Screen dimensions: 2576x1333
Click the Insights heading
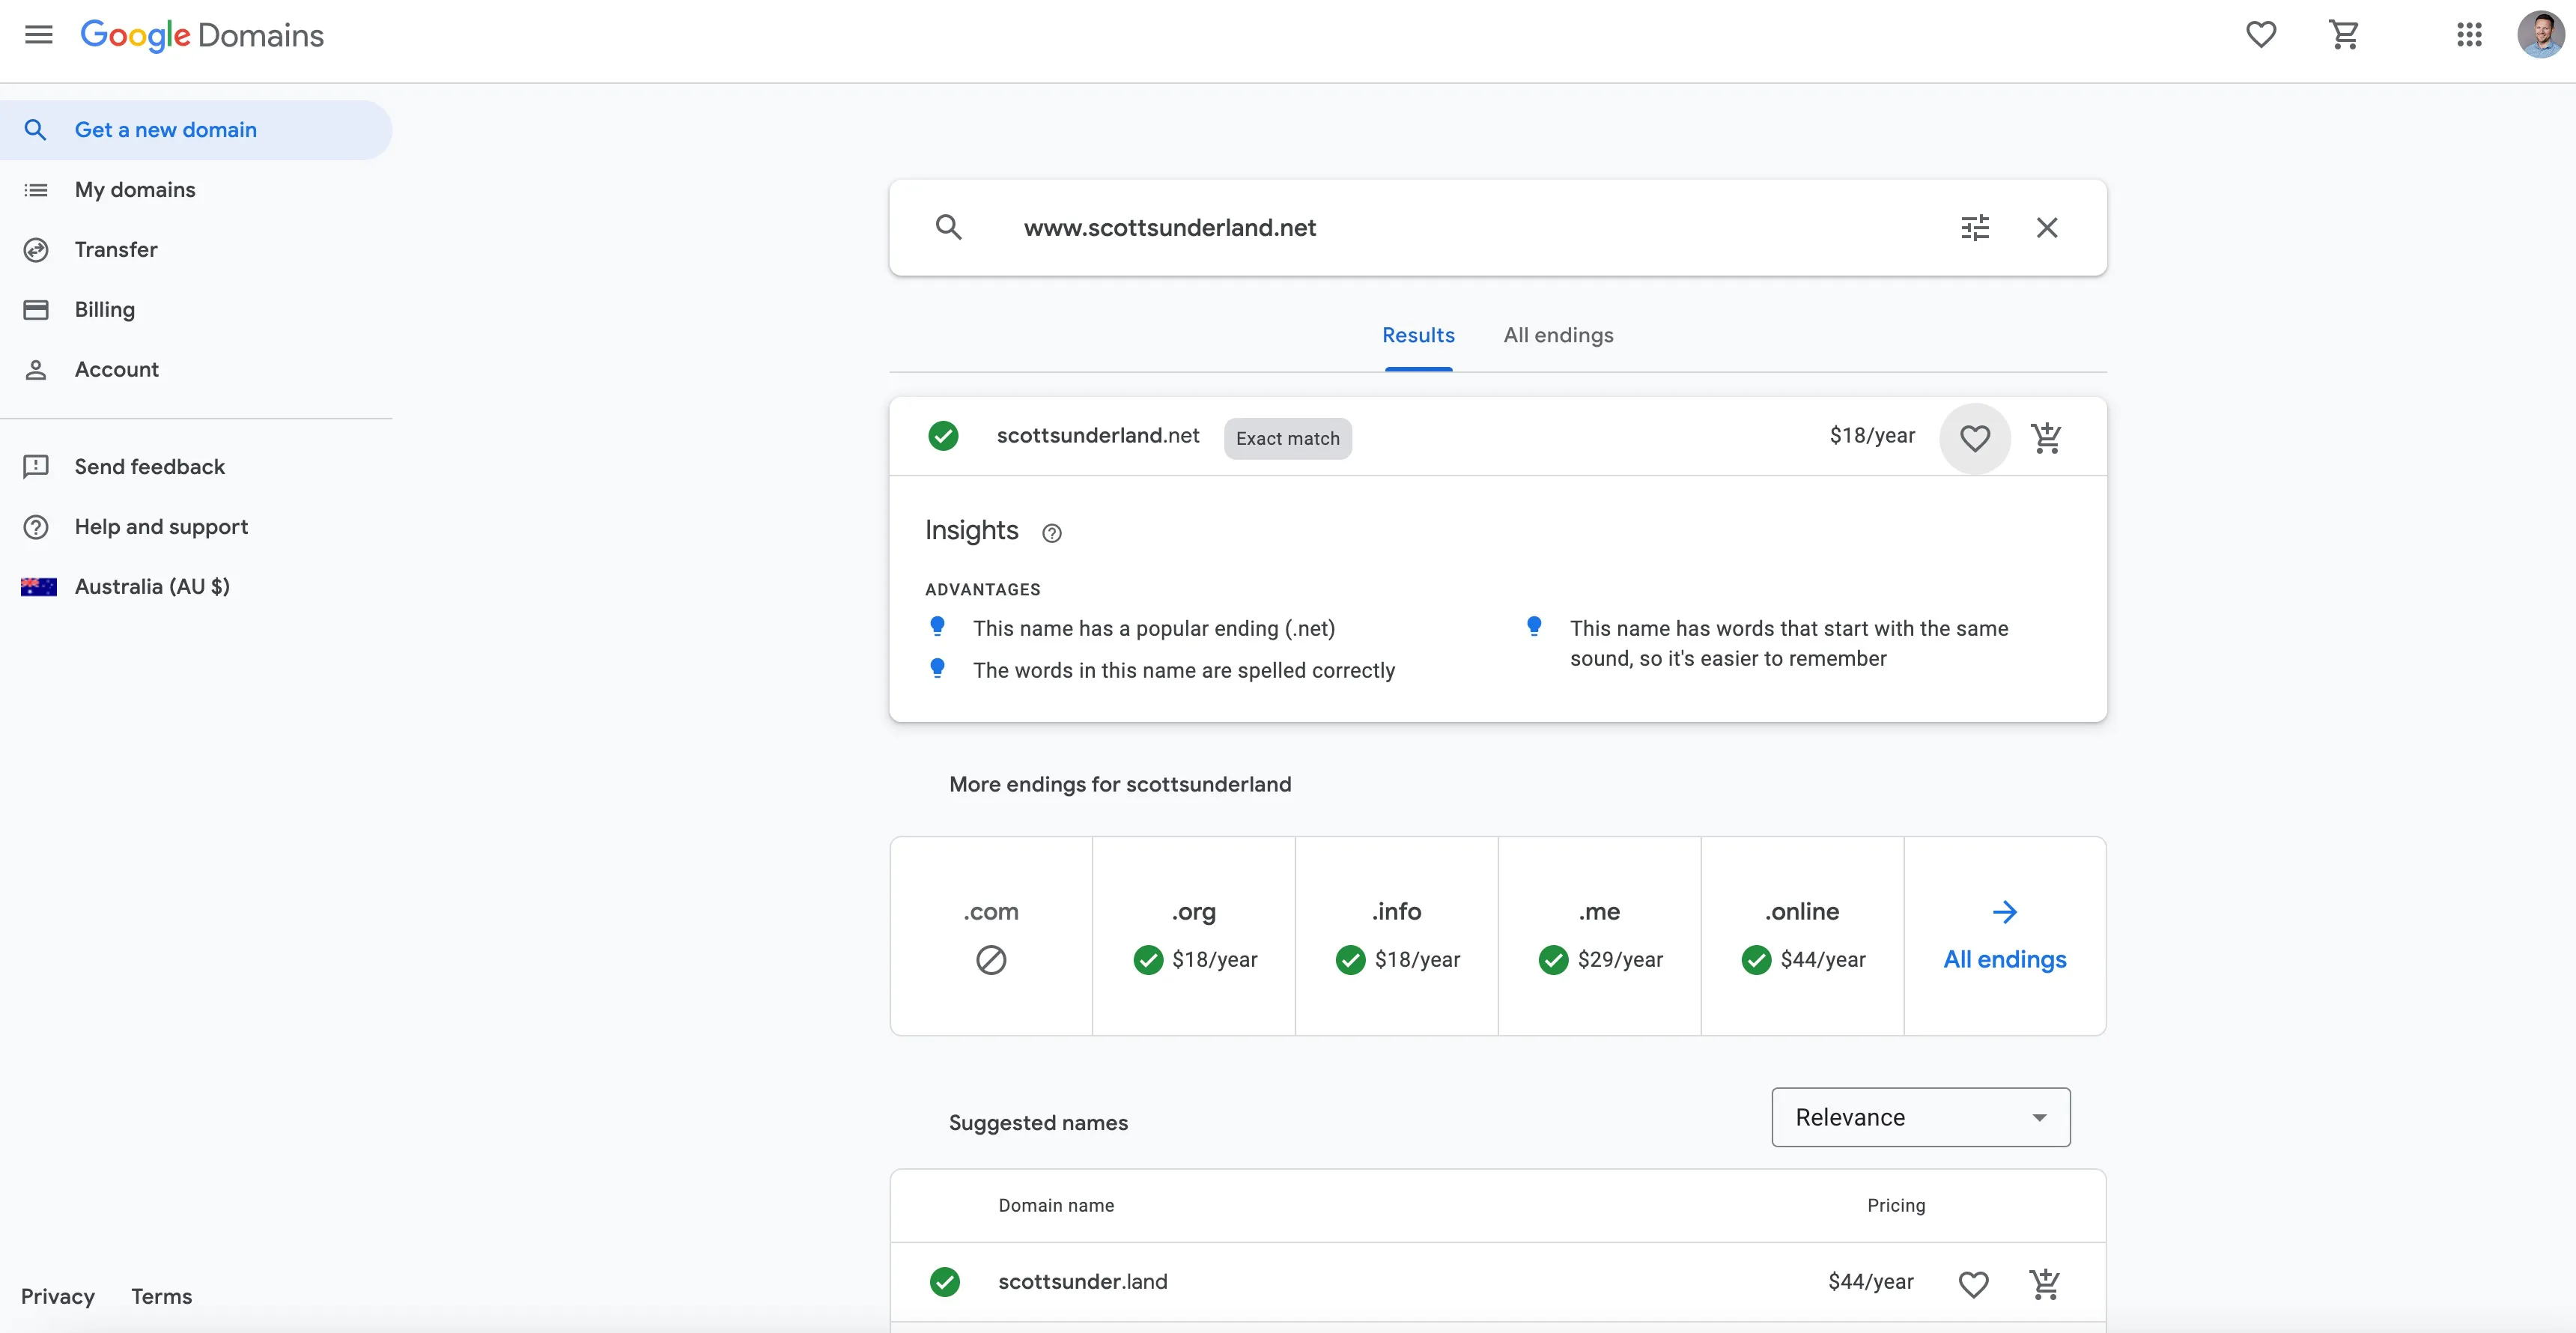point(971,530)
